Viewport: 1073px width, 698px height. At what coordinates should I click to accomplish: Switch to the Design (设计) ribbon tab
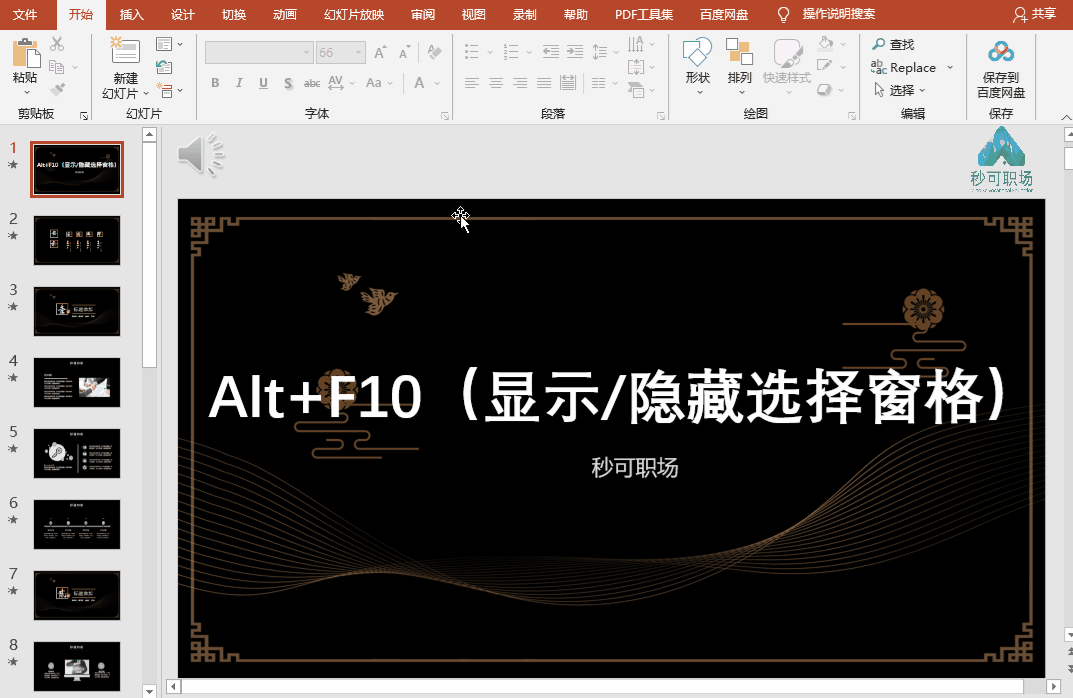click(181, 15)
